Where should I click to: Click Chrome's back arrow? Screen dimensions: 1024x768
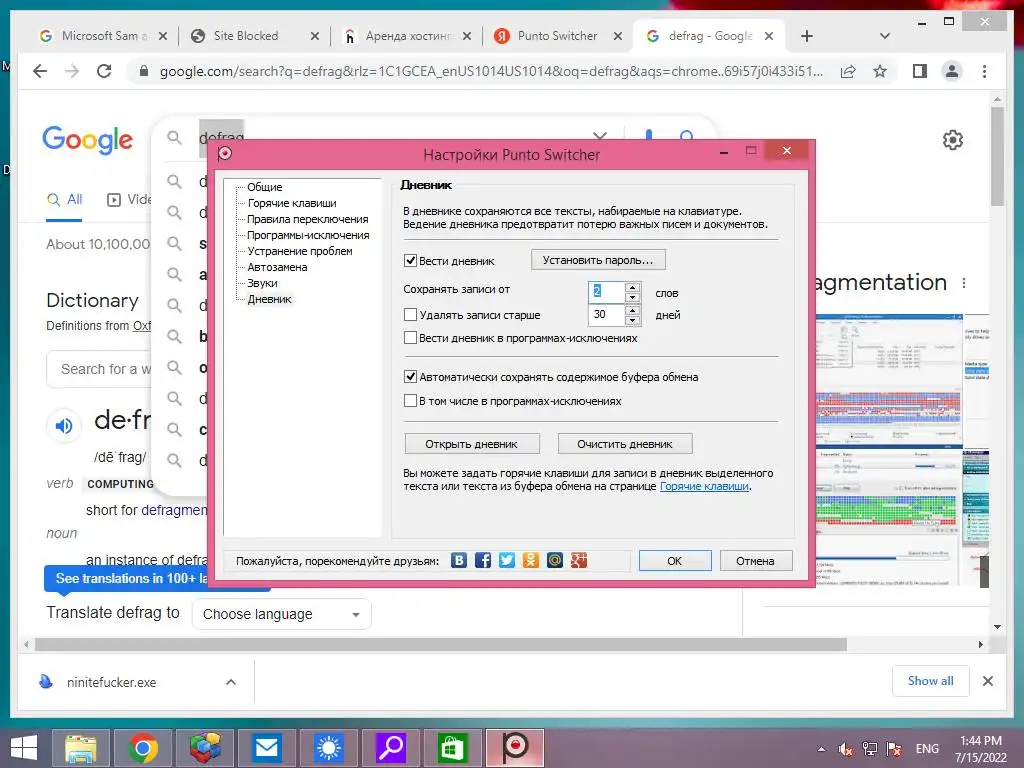click(x=40, y=71)
